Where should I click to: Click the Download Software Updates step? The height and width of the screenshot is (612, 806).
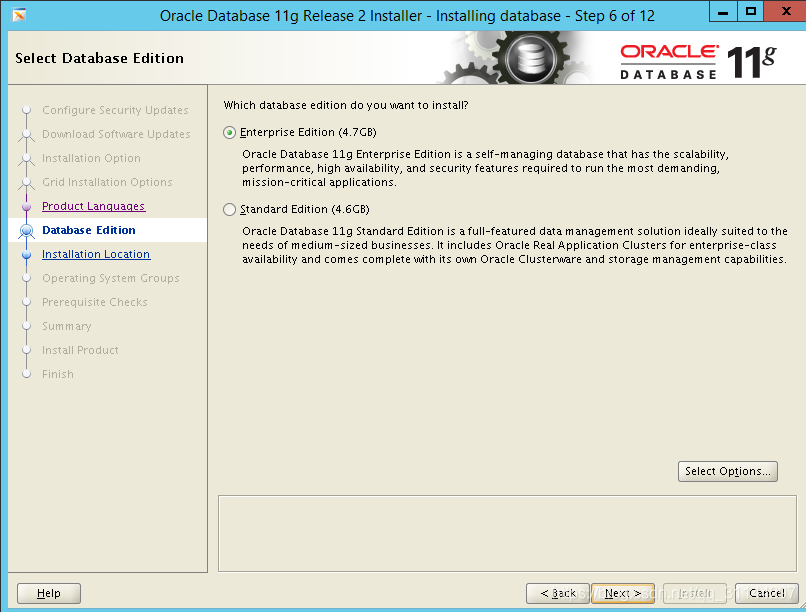(116, 134)
